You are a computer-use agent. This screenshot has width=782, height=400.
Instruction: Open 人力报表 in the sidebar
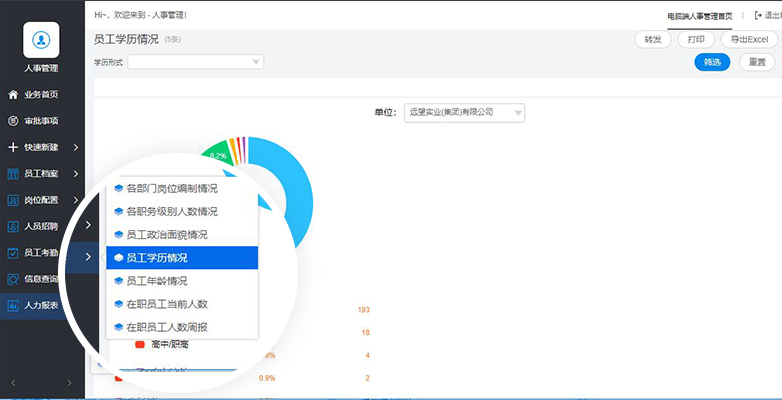pyautogui.click(x=42, y=306)
